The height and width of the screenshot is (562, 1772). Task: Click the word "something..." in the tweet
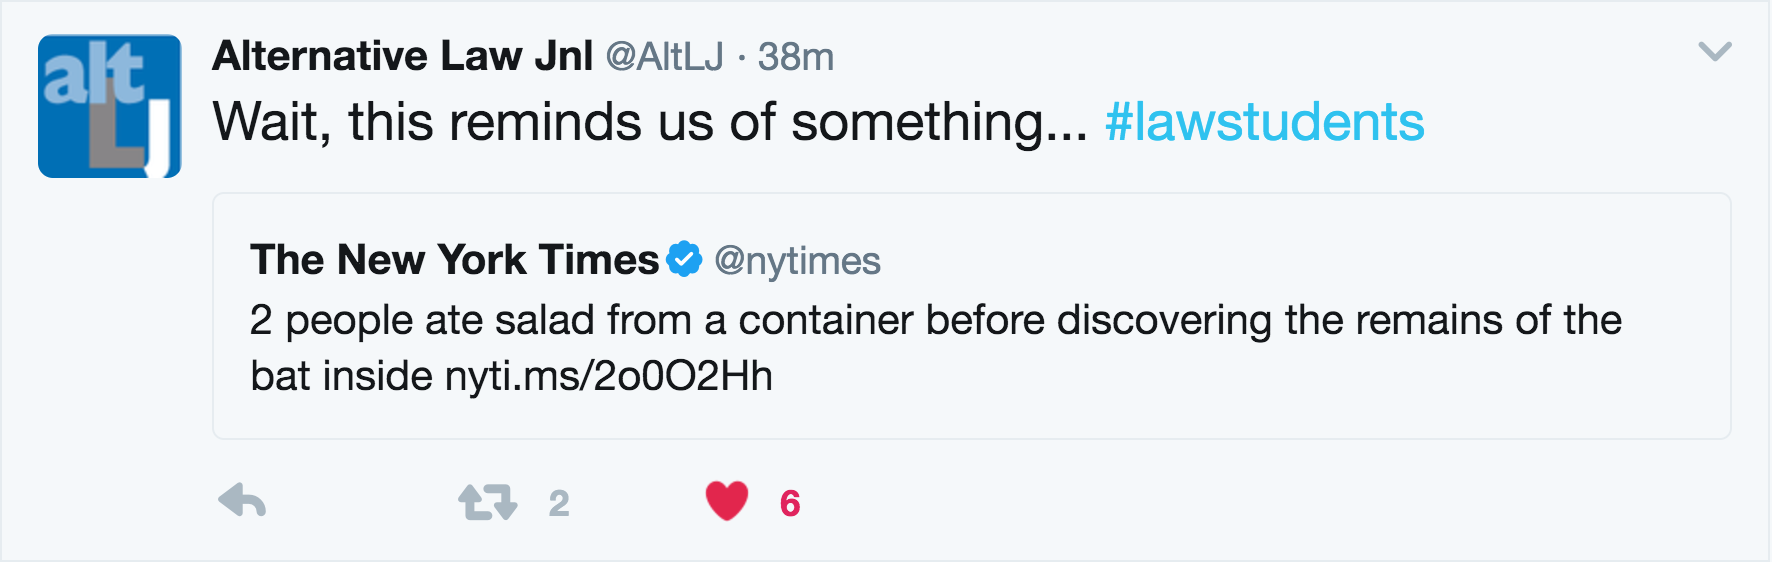click(938, 122)
